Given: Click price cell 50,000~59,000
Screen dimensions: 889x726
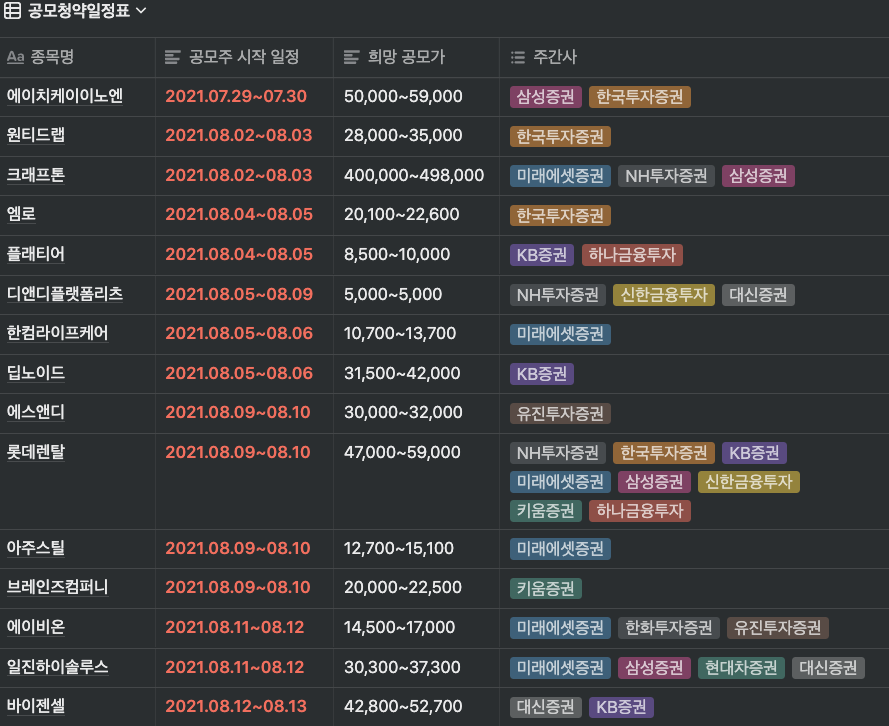Looking at the screenshot, I should pos(403,96).
